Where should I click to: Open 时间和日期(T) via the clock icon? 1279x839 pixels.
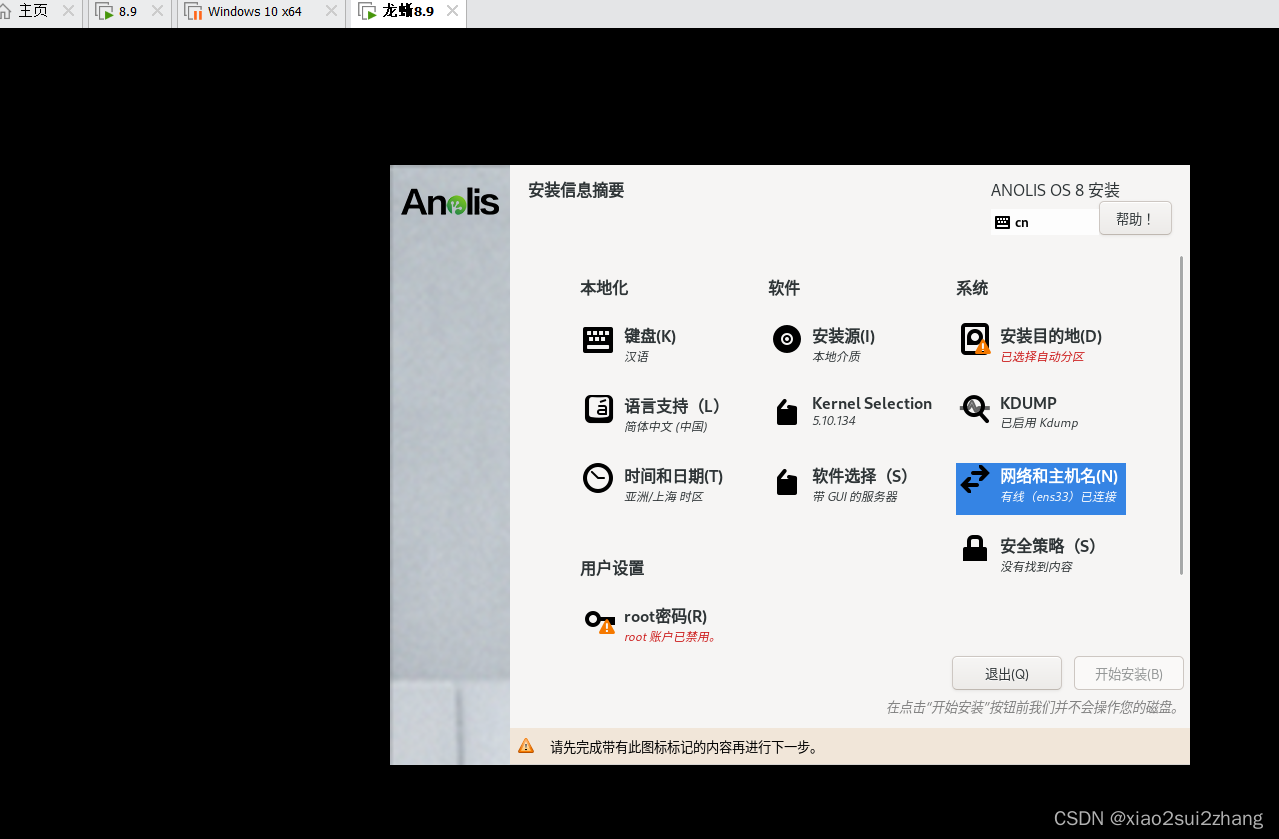coord(597,480)
